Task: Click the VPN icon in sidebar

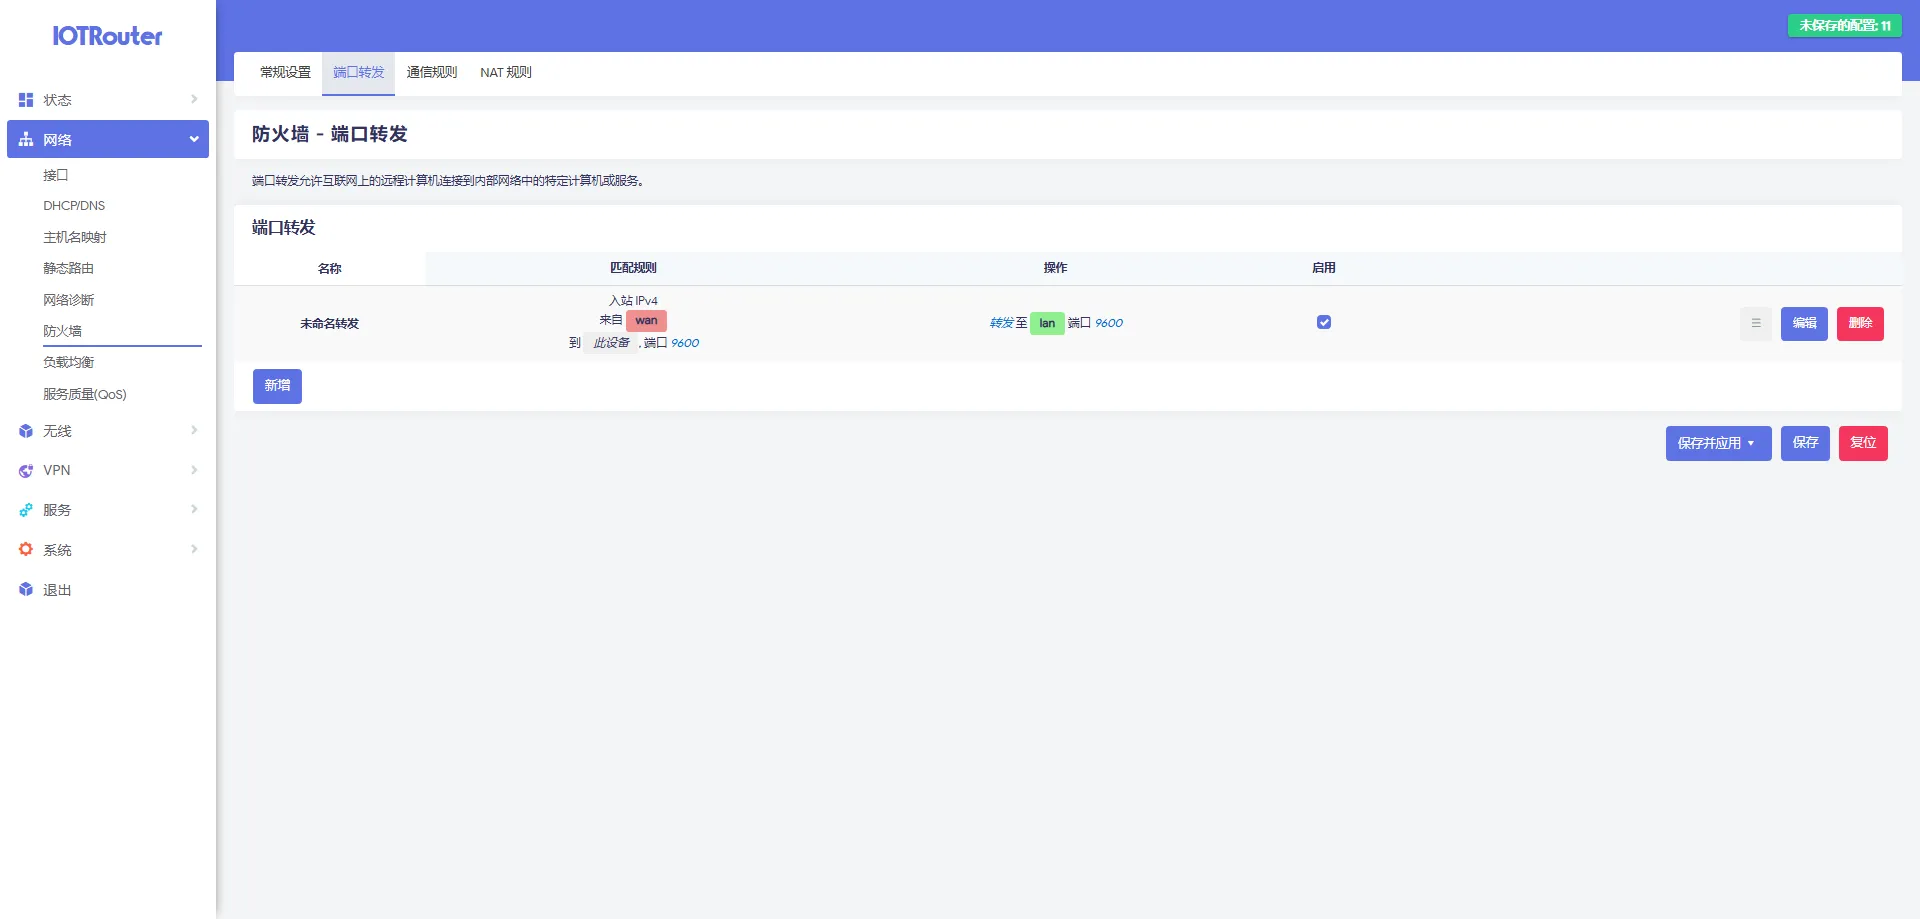Action: point(26,471)
